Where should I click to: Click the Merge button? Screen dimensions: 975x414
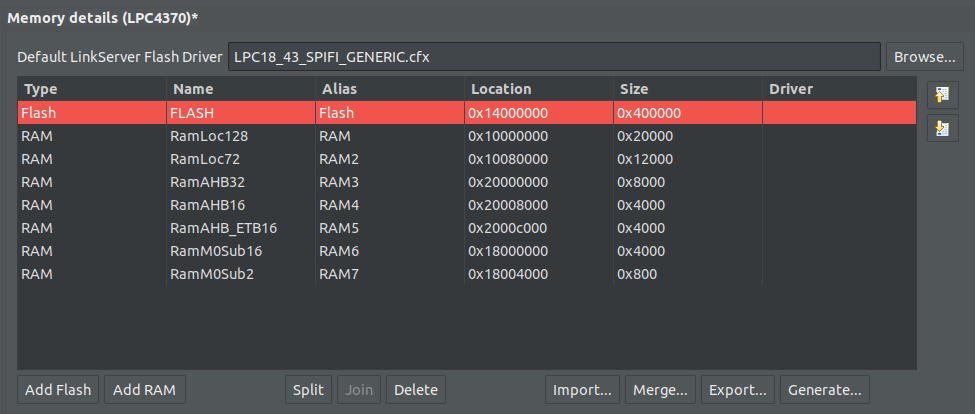[660, 389]
